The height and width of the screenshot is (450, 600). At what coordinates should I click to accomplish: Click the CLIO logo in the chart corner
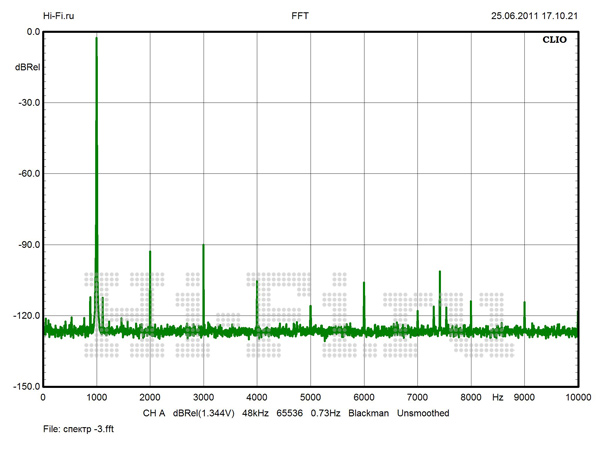pos(556,43)
